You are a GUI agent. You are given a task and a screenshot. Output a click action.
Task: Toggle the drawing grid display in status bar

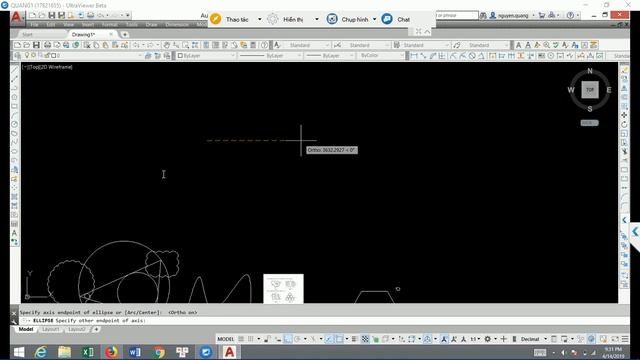pos(241,339)
